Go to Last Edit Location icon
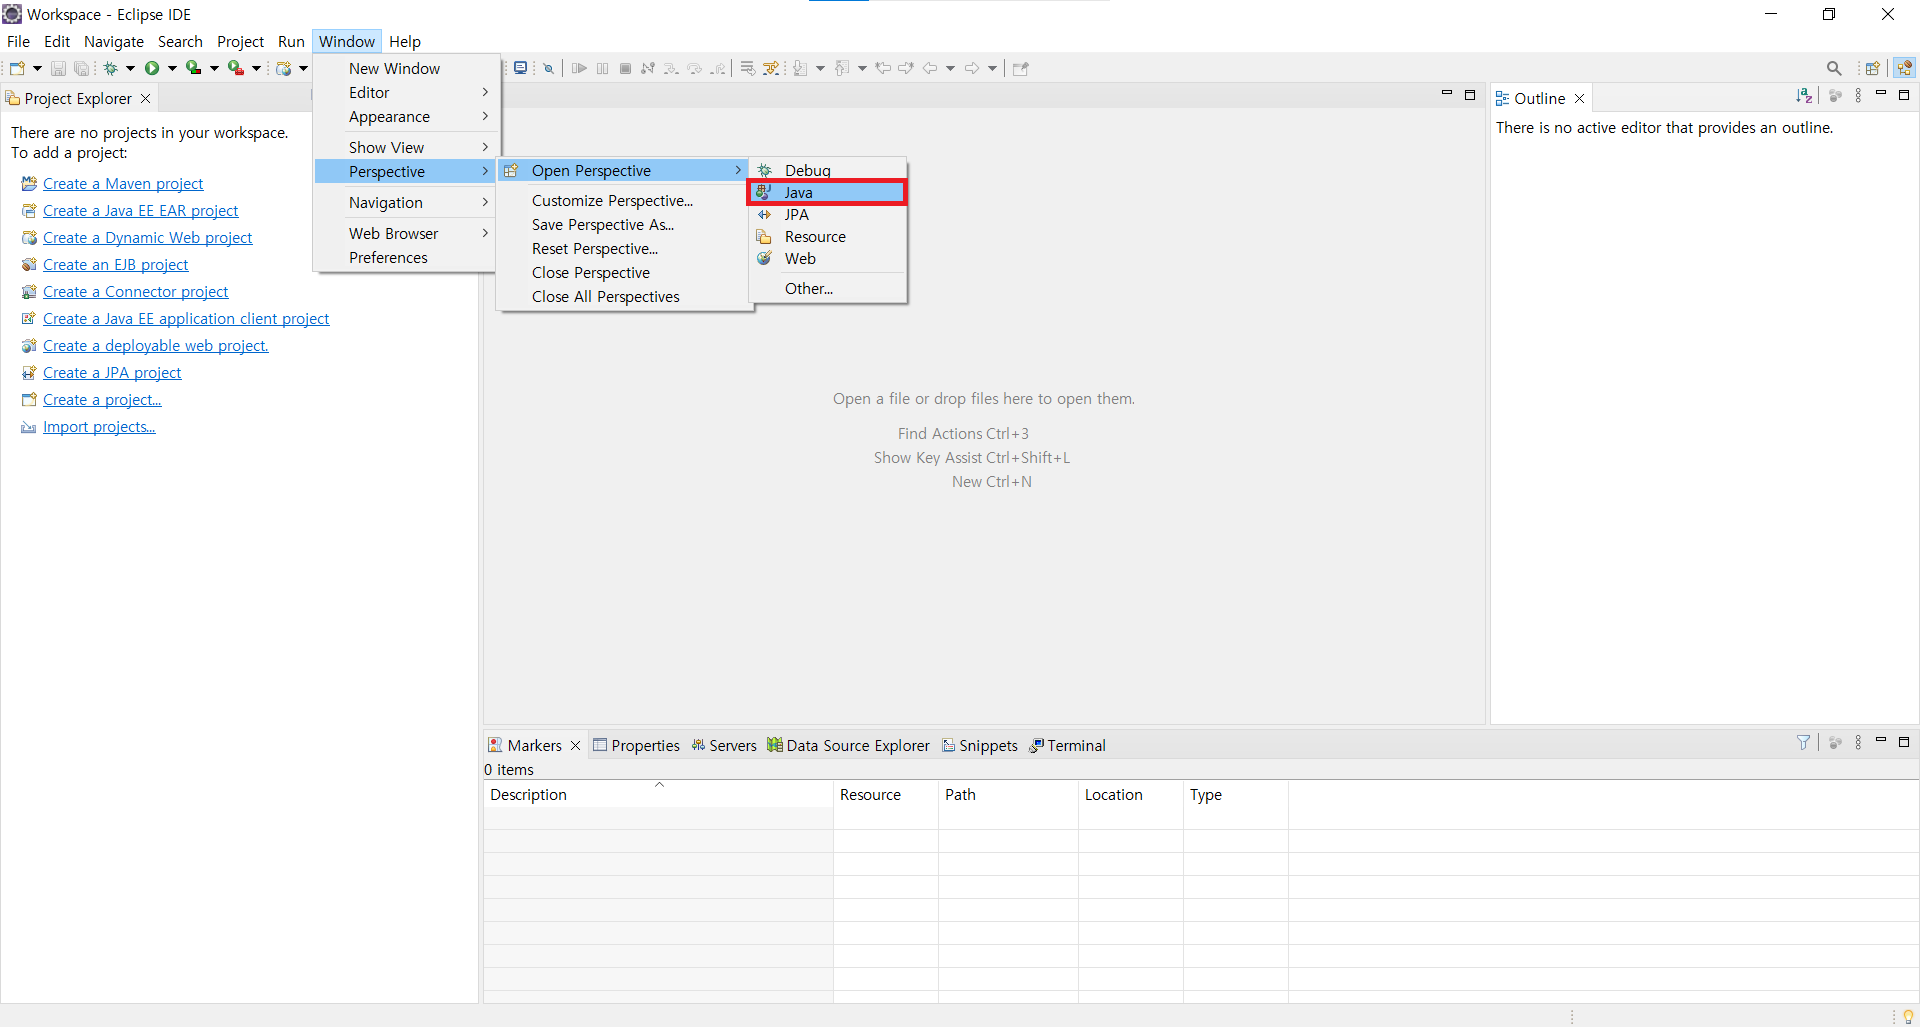The height and width of the screenshot is (1027, 1920). click(x=883, y=68)
